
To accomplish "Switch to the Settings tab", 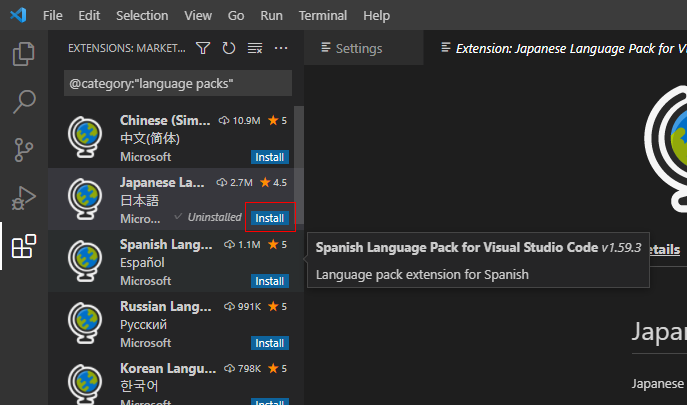I will pos(364,48).
